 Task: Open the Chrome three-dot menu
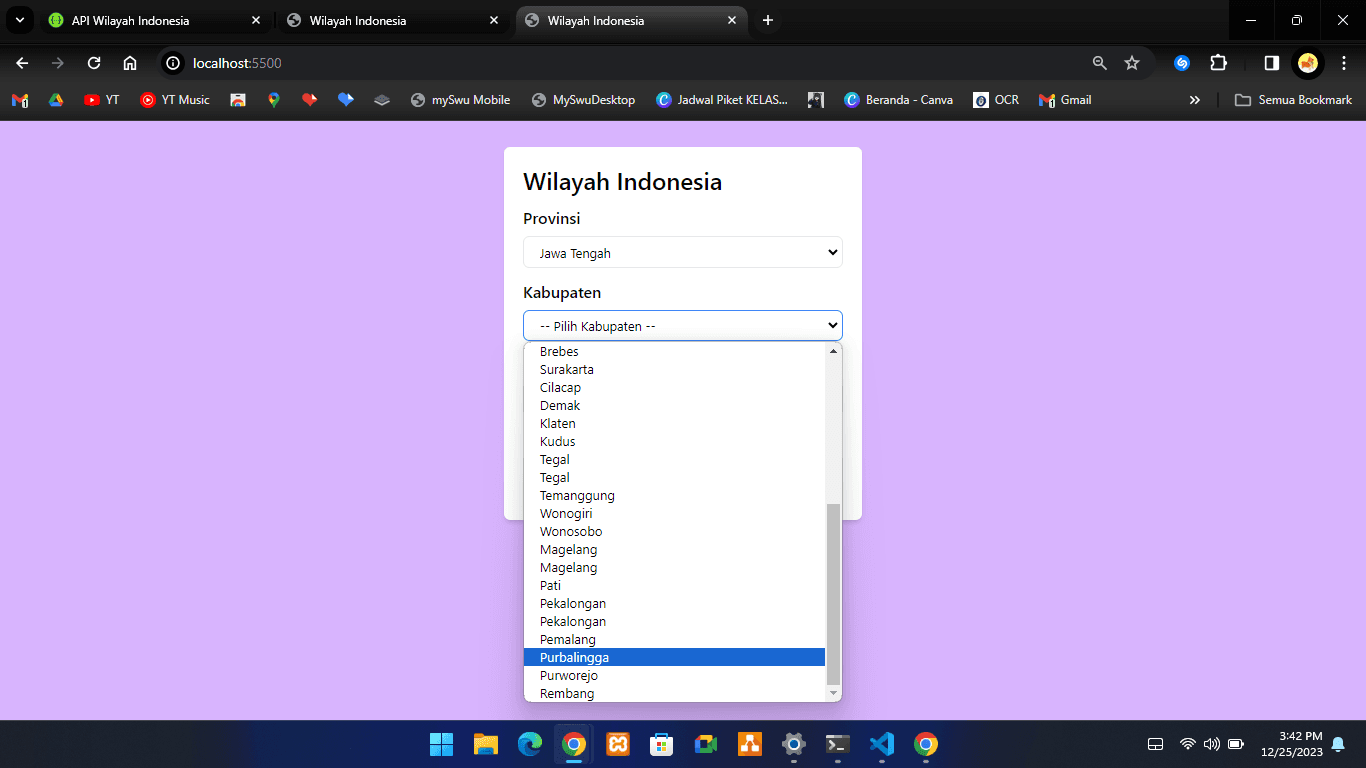coord(1344,62)
